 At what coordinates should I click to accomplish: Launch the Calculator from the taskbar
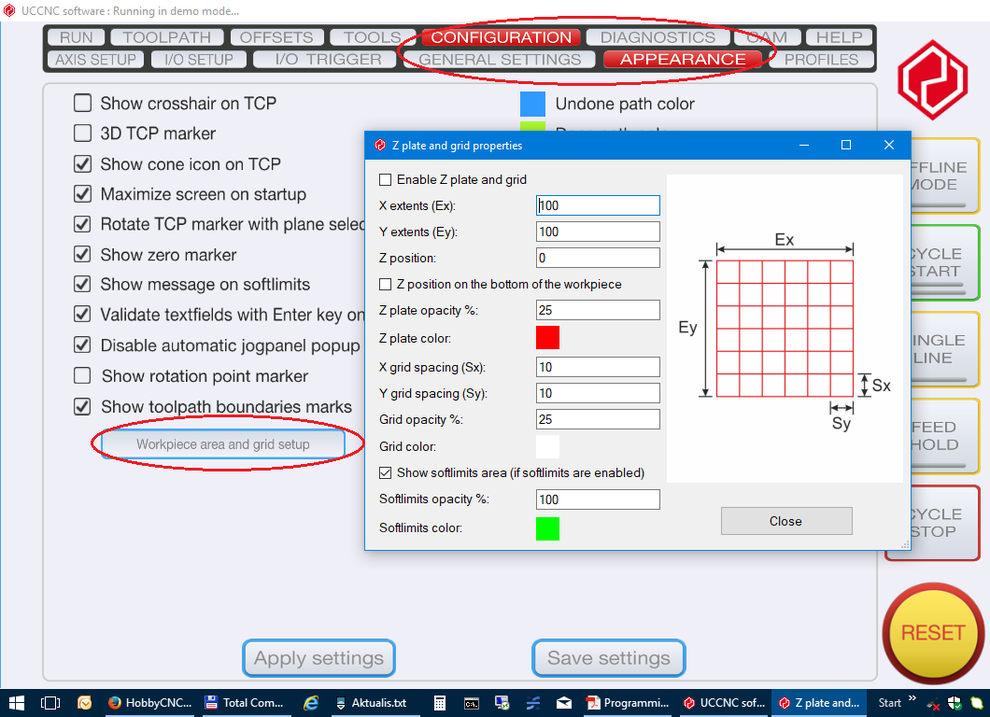point(439,703)
